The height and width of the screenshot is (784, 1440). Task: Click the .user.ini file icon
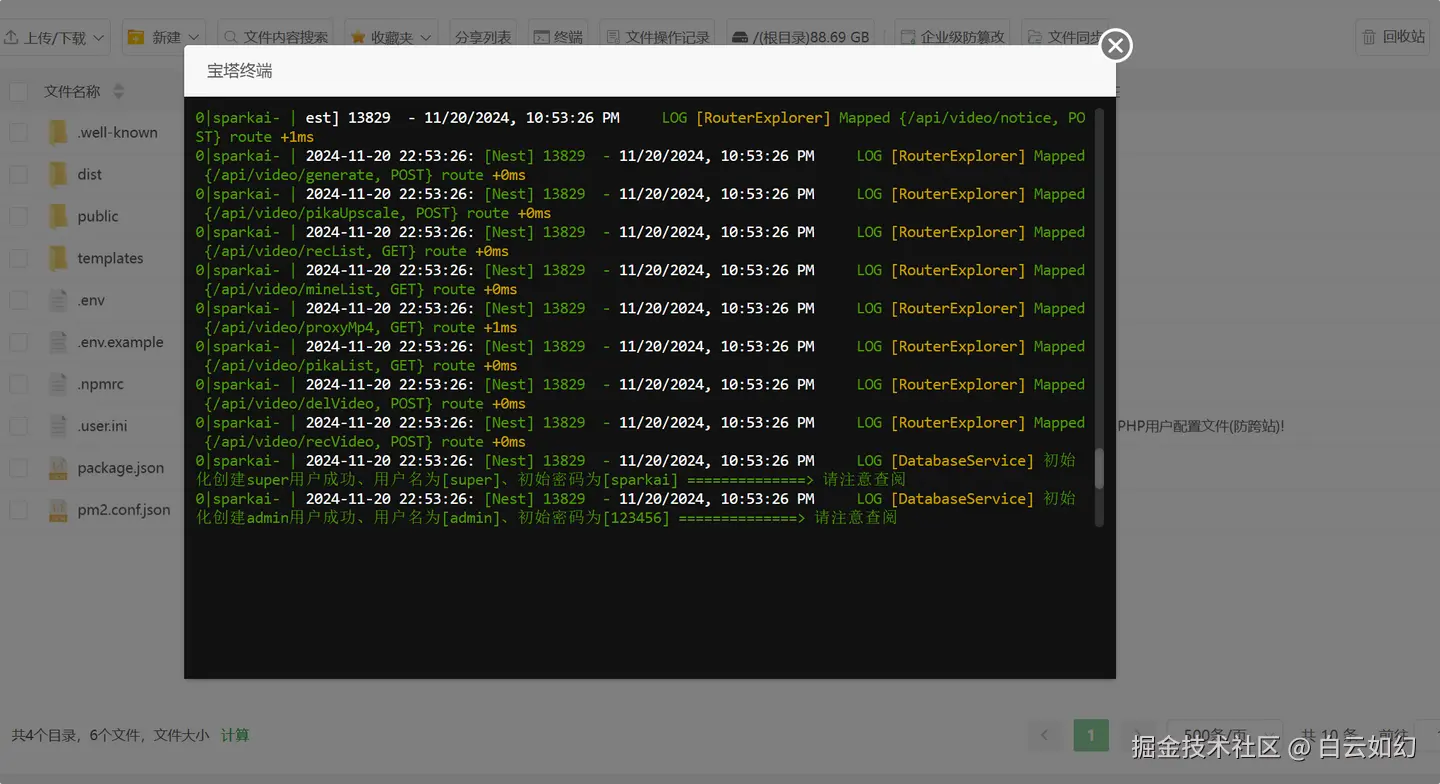[58, 426]
